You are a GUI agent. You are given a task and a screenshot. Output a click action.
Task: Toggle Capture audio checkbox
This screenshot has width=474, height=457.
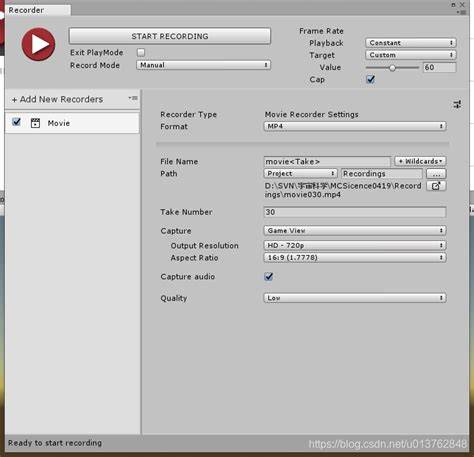(x=268, y=276)
